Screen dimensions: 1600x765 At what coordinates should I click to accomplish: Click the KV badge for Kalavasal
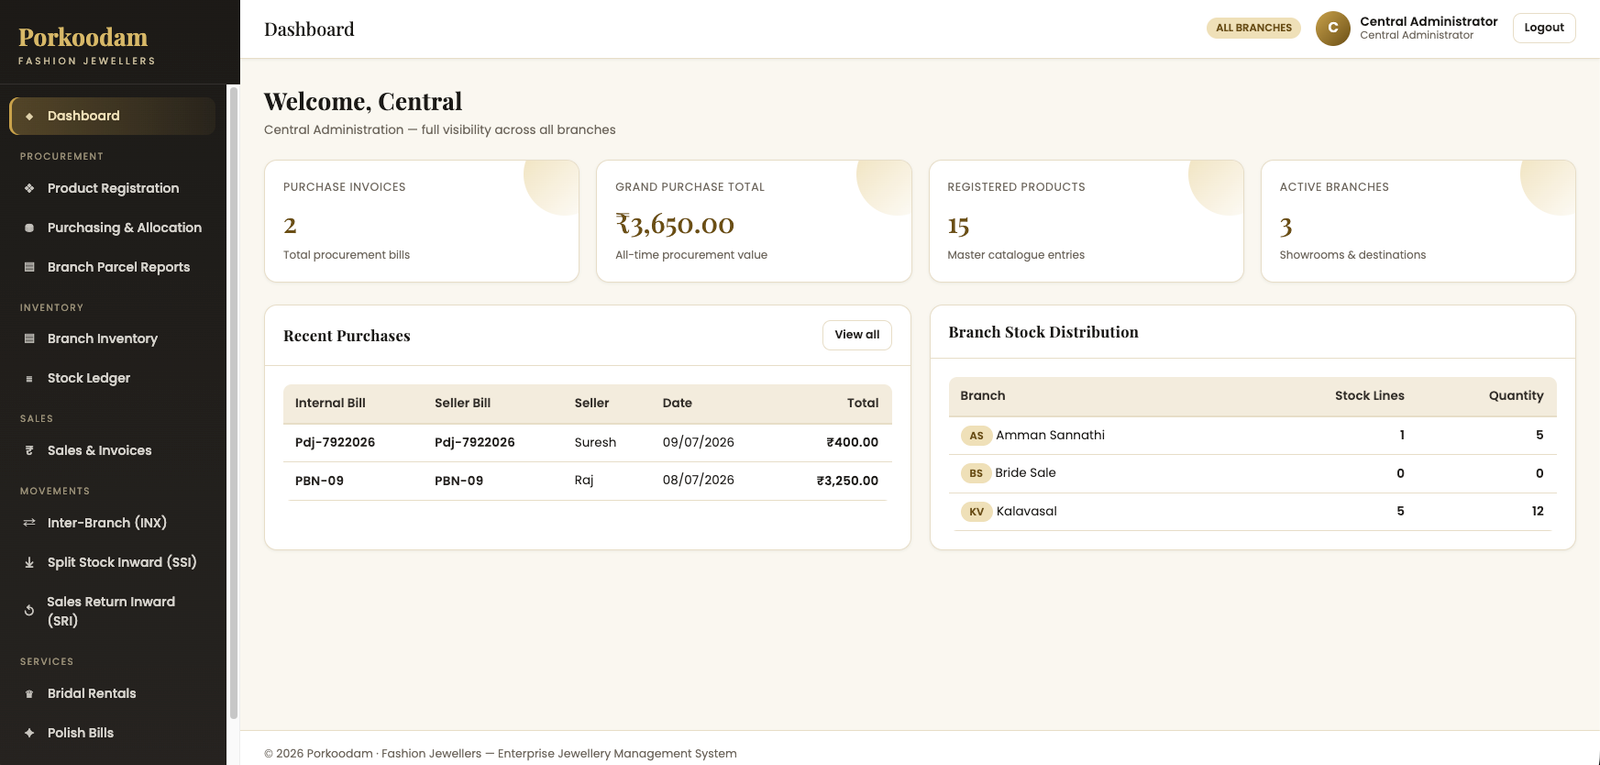pos(976,511)
